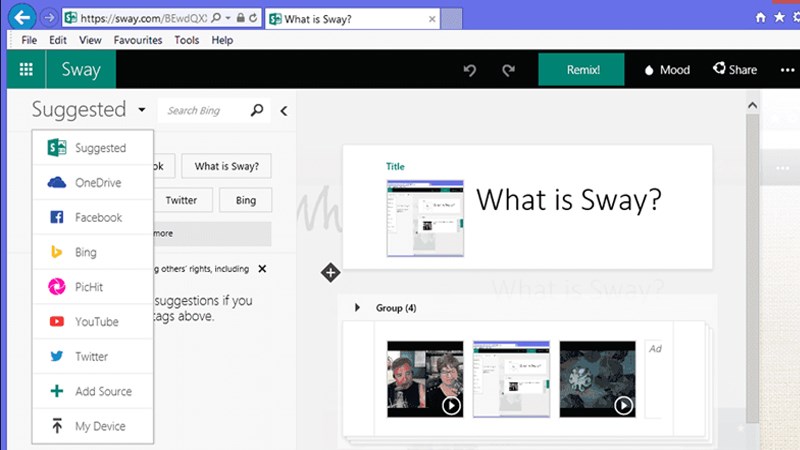Close the What is Sway? tab
The width and height of the screenshot is (800, 450).
(432, 19)
